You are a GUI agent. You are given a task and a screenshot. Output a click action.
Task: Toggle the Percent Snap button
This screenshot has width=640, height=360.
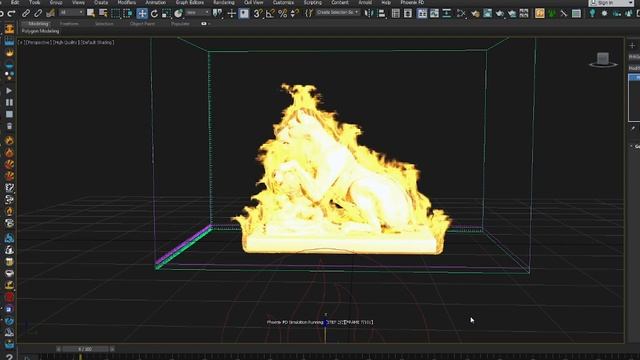[282, 13]
